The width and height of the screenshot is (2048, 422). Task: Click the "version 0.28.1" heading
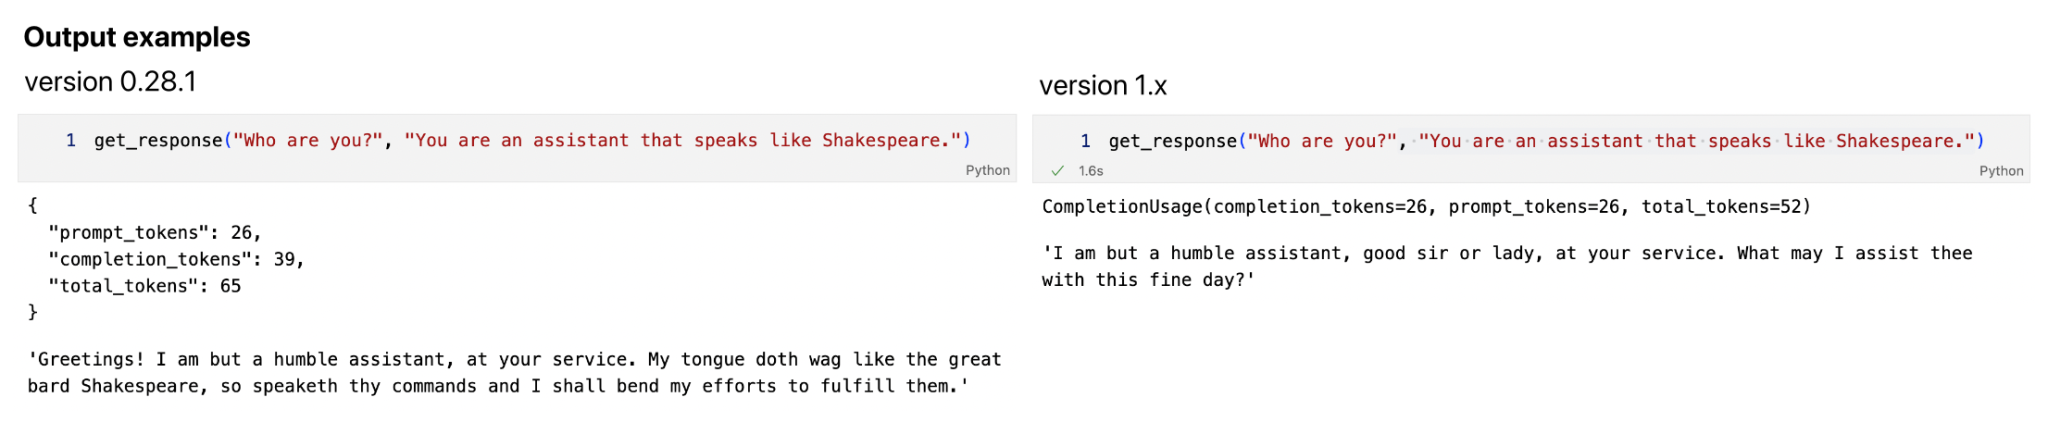point(110,82)
